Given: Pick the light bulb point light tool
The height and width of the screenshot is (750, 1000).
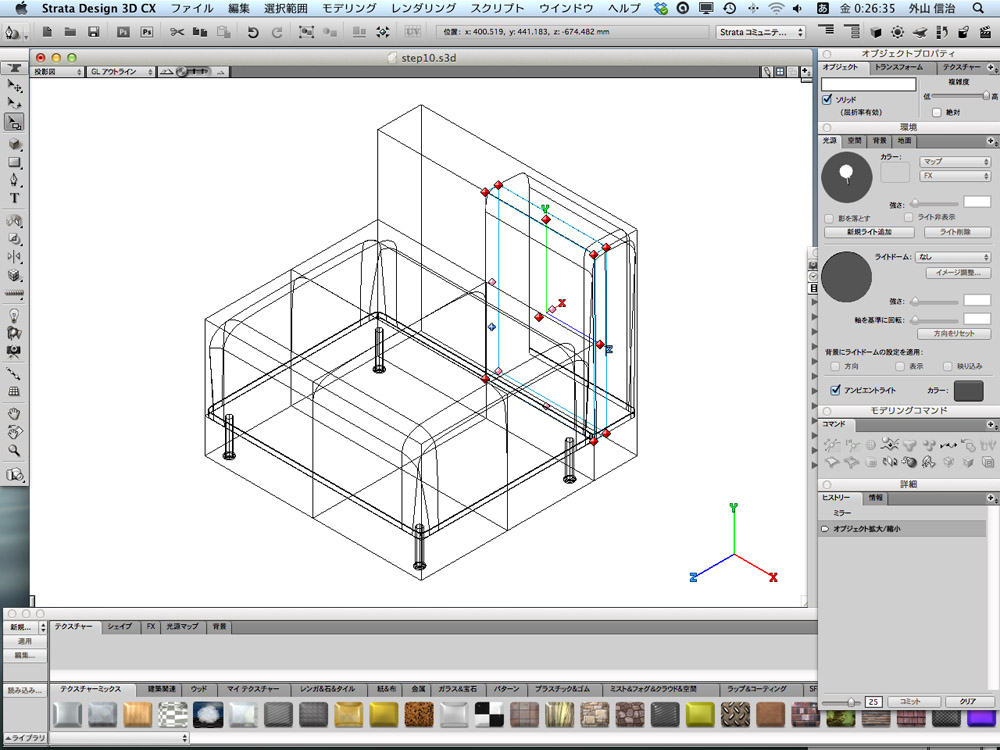Looking at the screenshot, I should point(14,315).
